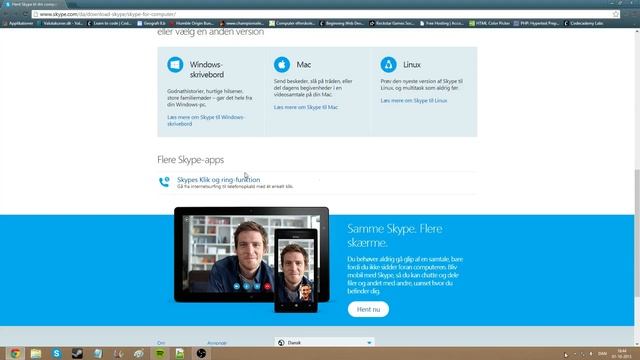Switch to the Hent Skype browser tab
The height and width of the screenshot is (360, 640).
click(x=33, y=4)
